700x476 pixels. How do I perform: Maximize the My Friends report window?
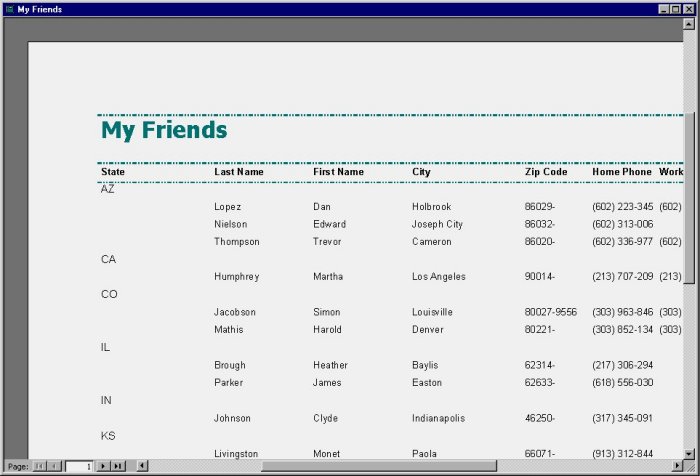[676, 9]
